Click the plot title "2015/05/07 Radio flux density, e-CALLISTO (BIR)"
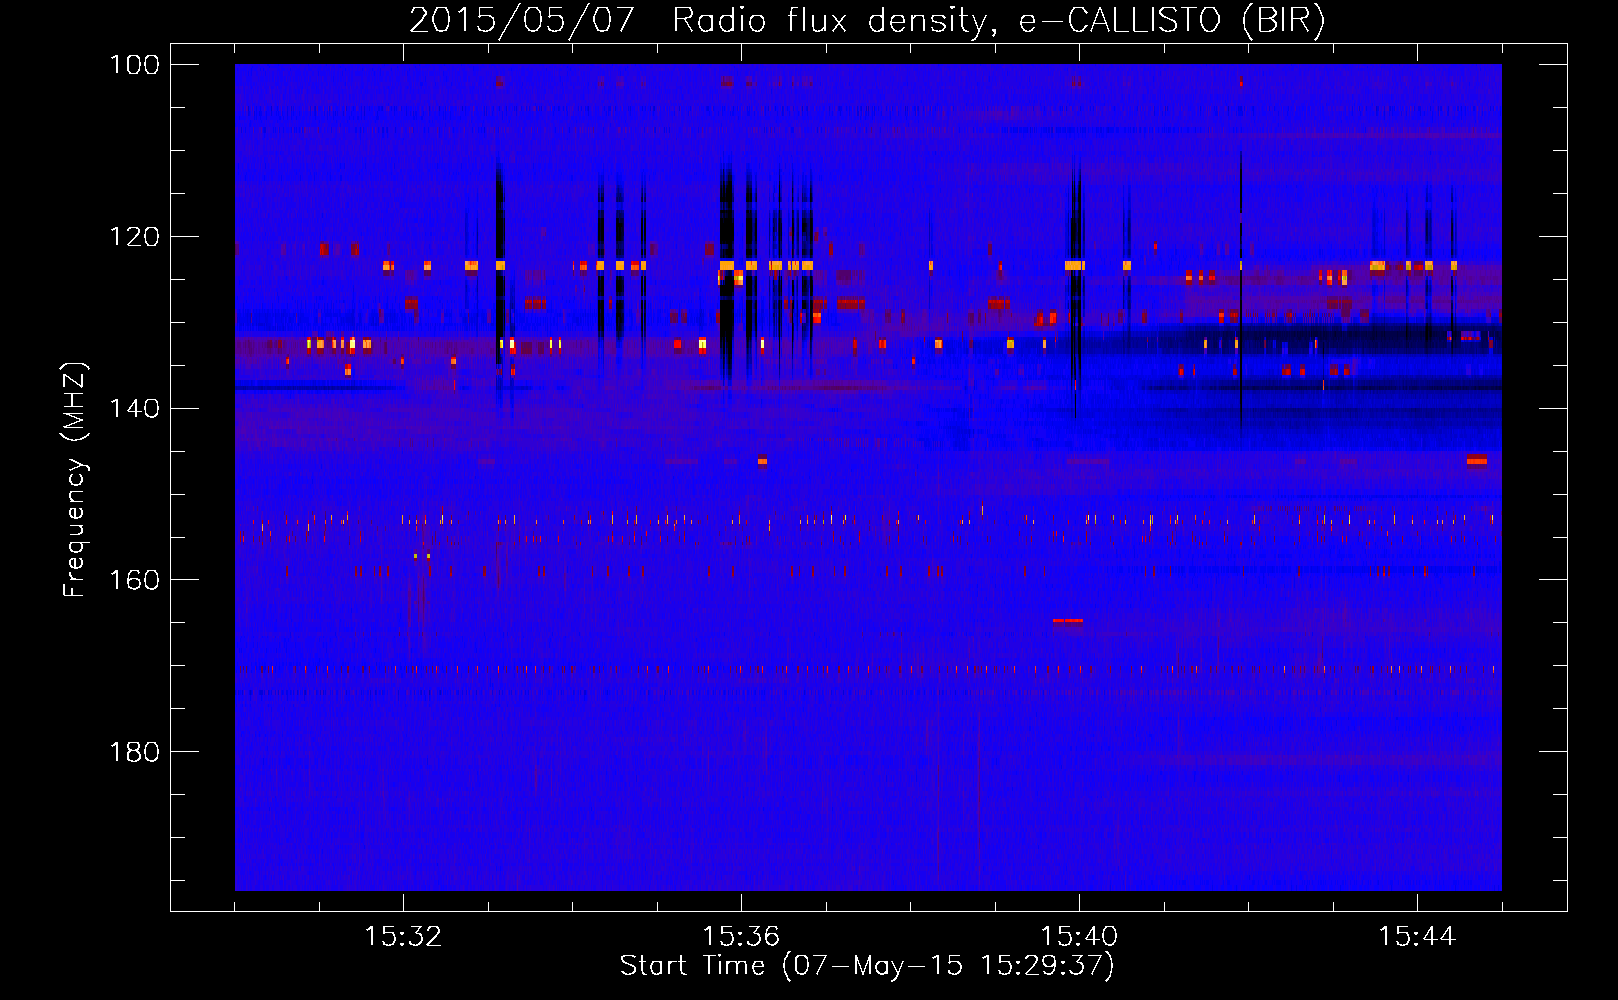The width and height of the screenshot is (1618, 1000). point(867,20)
